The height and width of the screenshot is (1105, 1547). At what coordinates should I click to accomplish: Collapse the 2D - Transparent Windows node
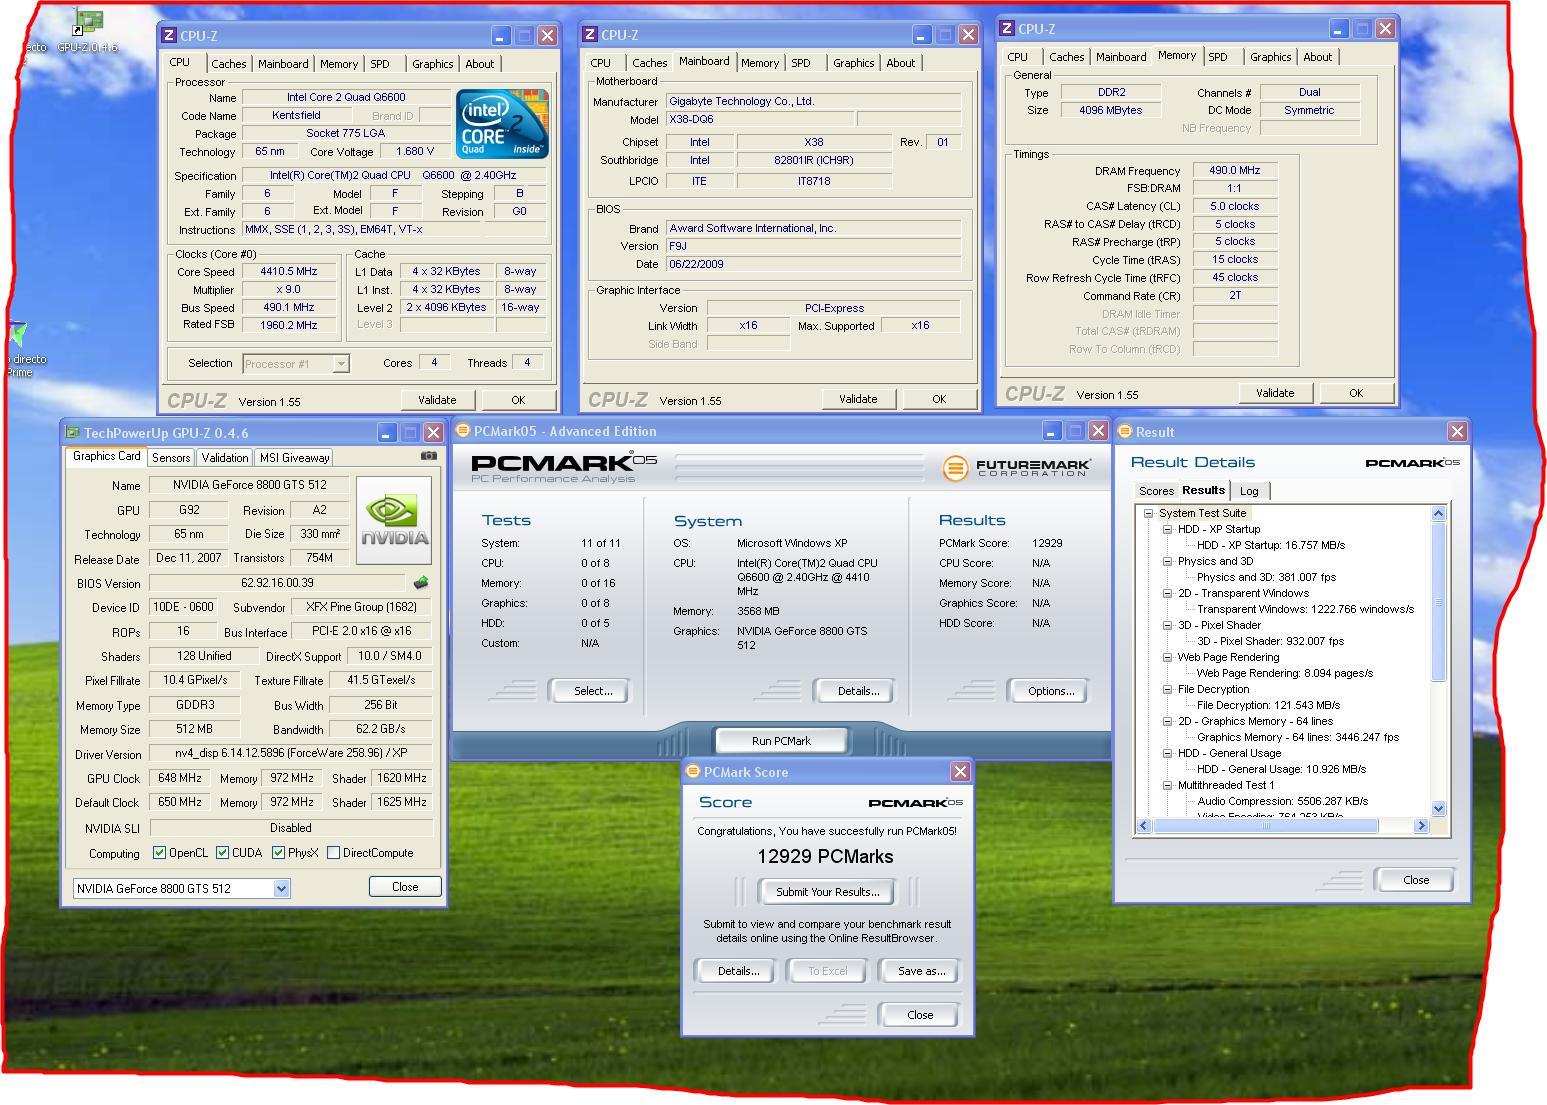point(1167,593)
